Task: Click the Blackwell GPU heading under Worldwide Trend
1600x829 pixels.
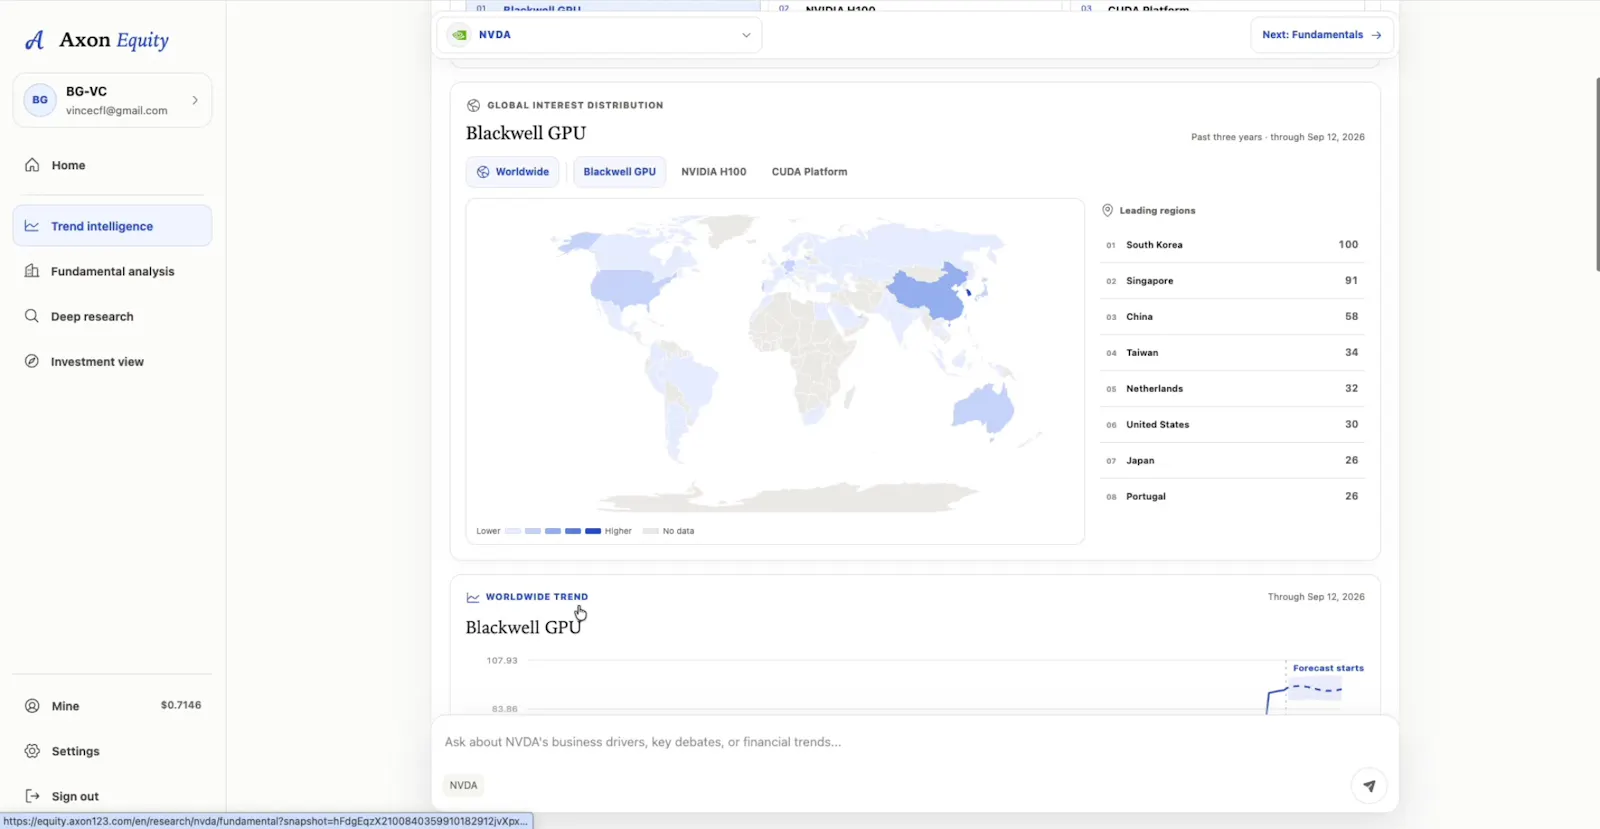Action: coord(523,627)
